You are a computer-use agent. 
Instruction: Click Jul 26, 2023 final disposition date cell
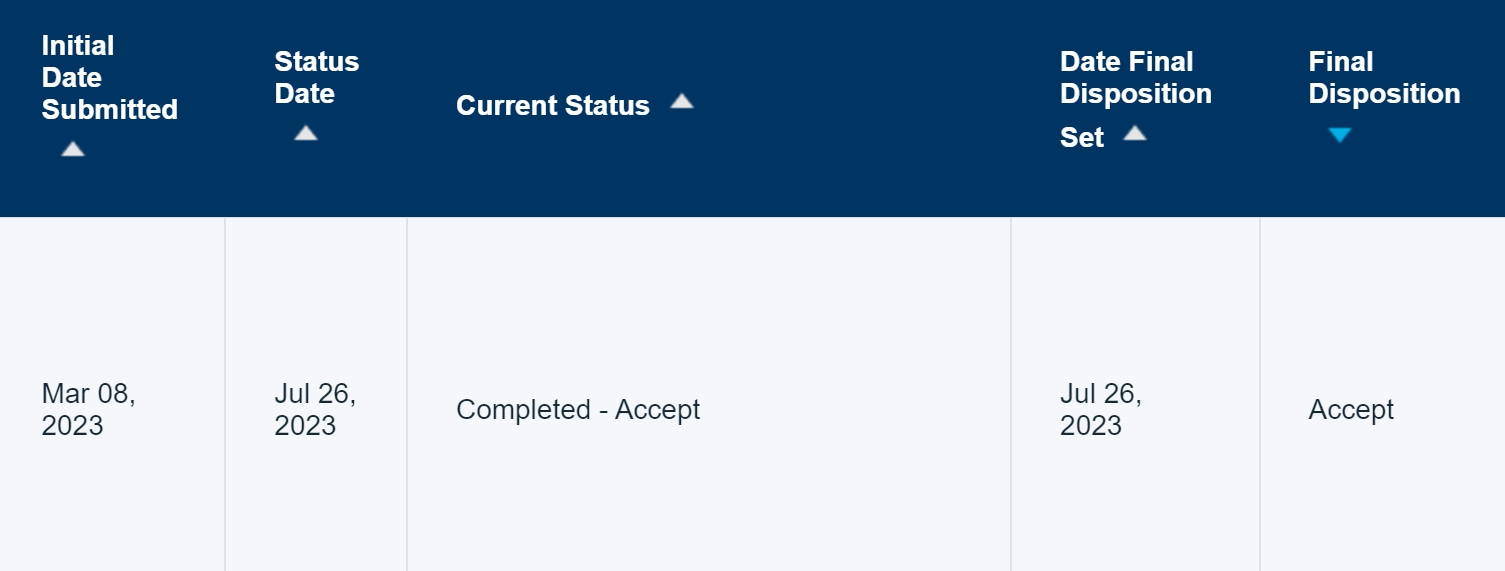coord(1101,410)
